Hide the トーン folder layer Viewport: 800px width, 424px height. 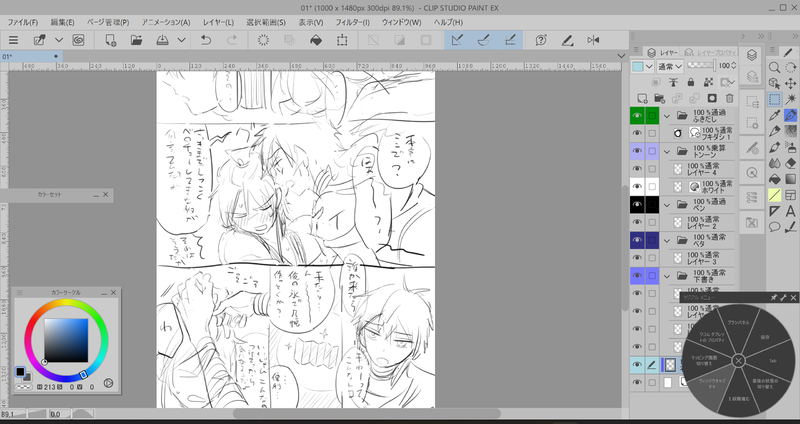click(x=637, y=151)
